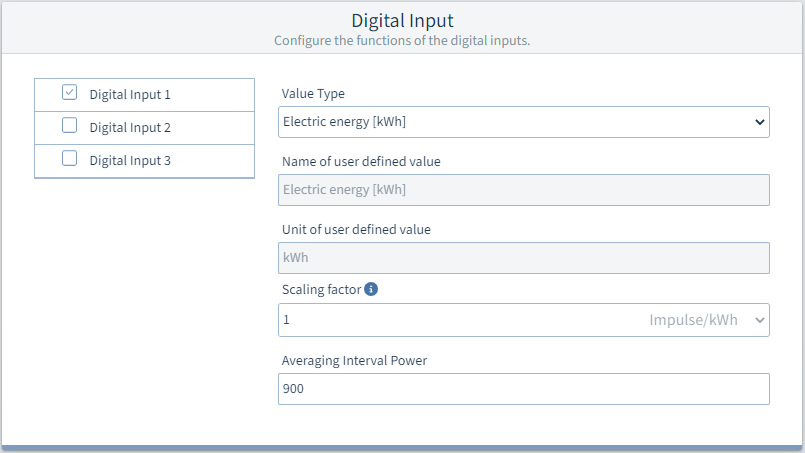Click the Unit of user defined value field
805x453 pixels.
point(524,258)
